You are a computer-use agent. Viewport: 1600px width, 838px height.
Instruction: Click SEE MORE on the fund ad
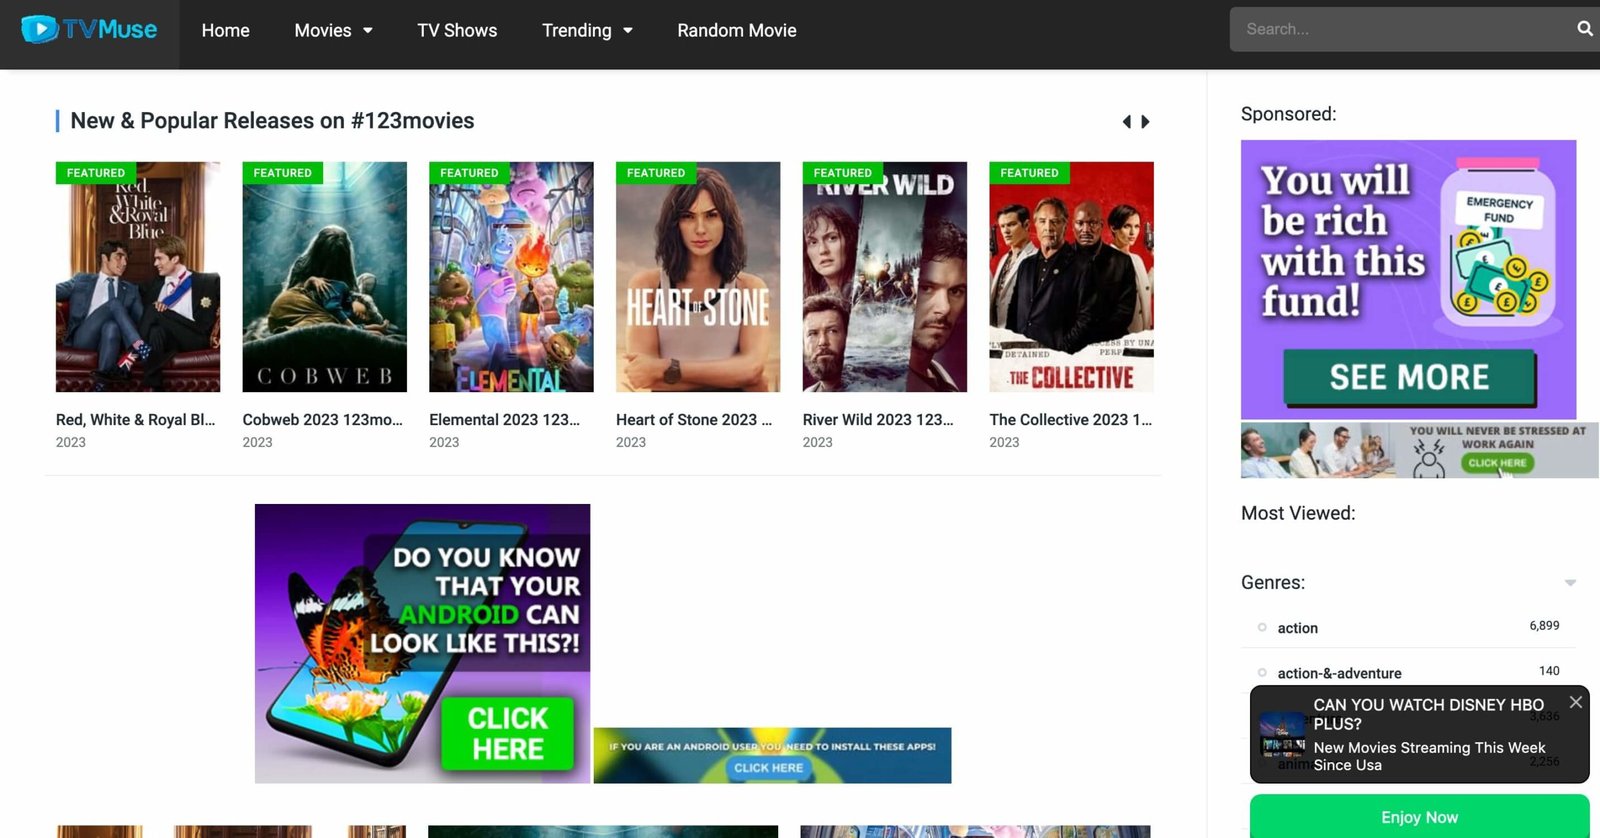coord(1410,377)
